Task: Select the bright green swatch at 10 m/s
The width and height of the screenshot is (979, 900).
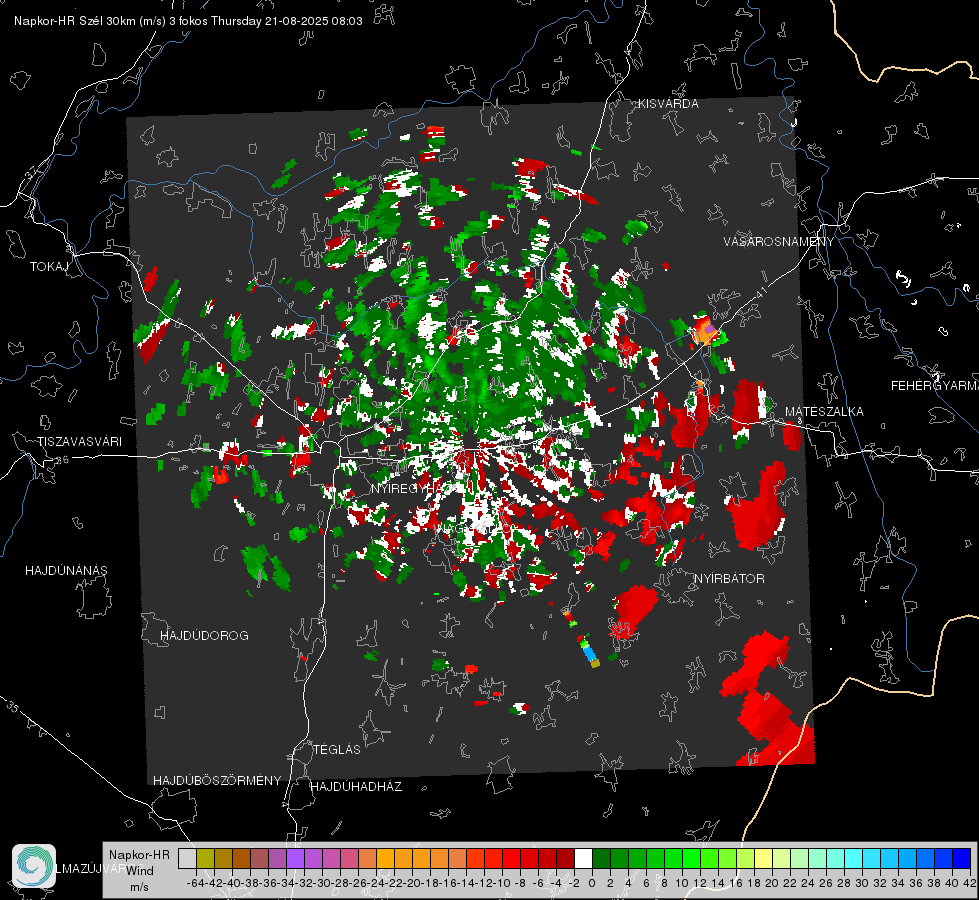Action: (691, 858)
